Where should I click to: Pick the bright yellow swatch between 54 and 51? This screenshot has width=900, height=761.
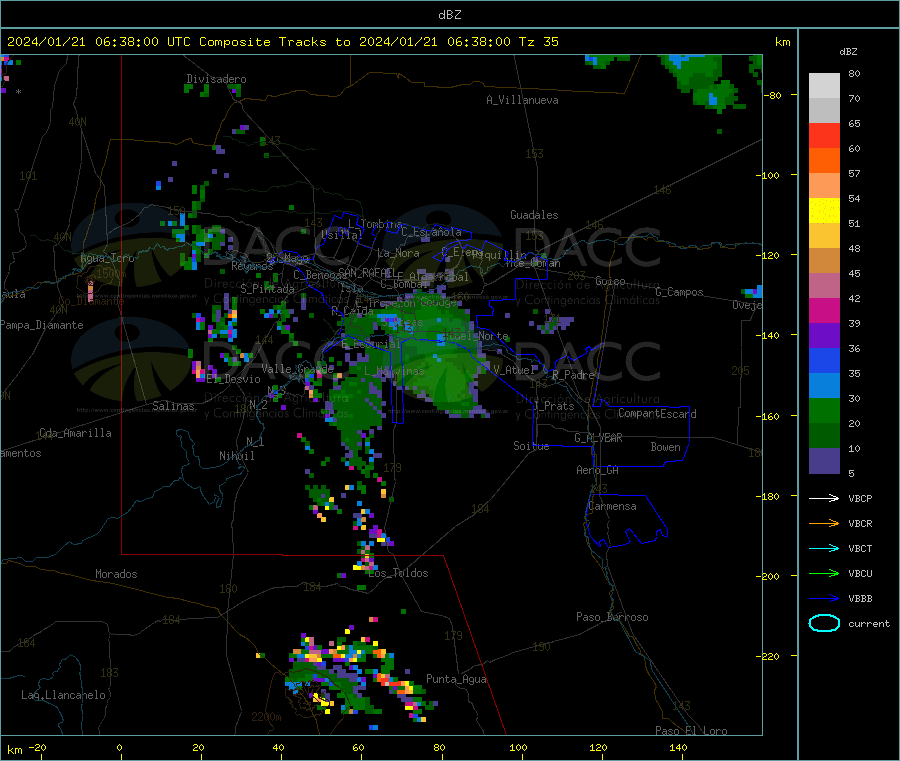click(824, 211)
